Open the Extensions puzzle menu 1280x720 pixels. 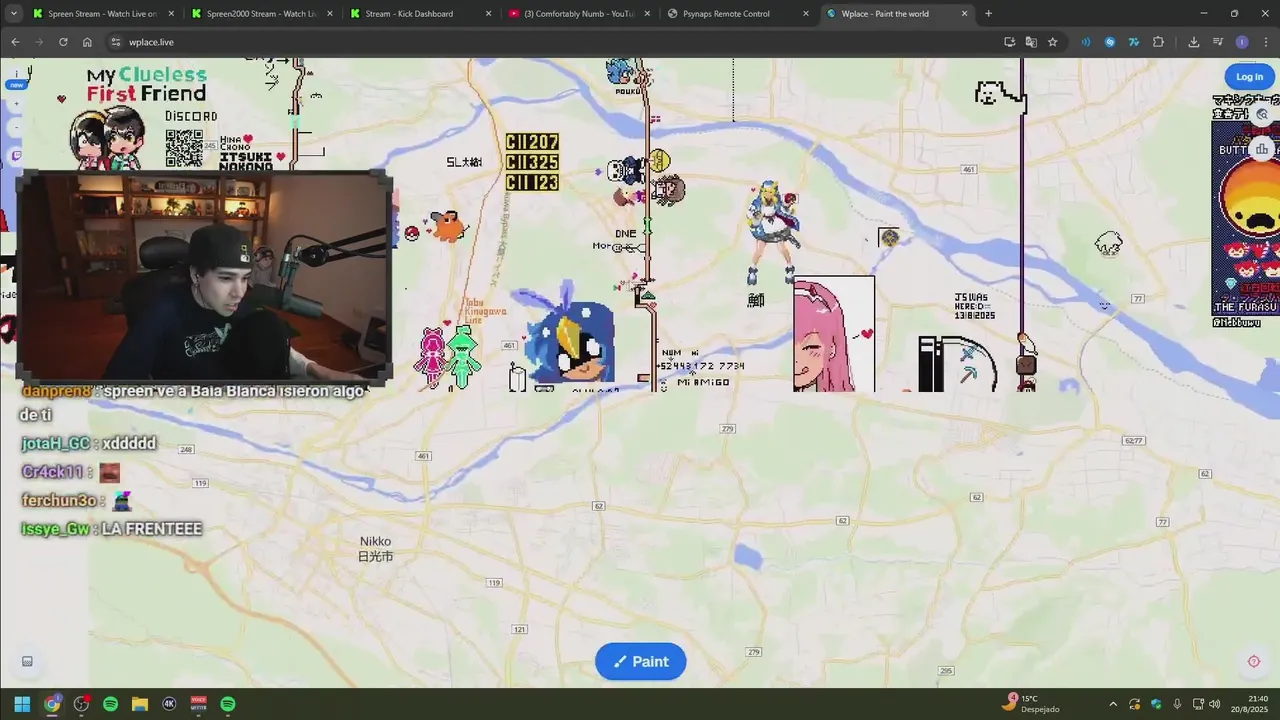click(1158, 42)
